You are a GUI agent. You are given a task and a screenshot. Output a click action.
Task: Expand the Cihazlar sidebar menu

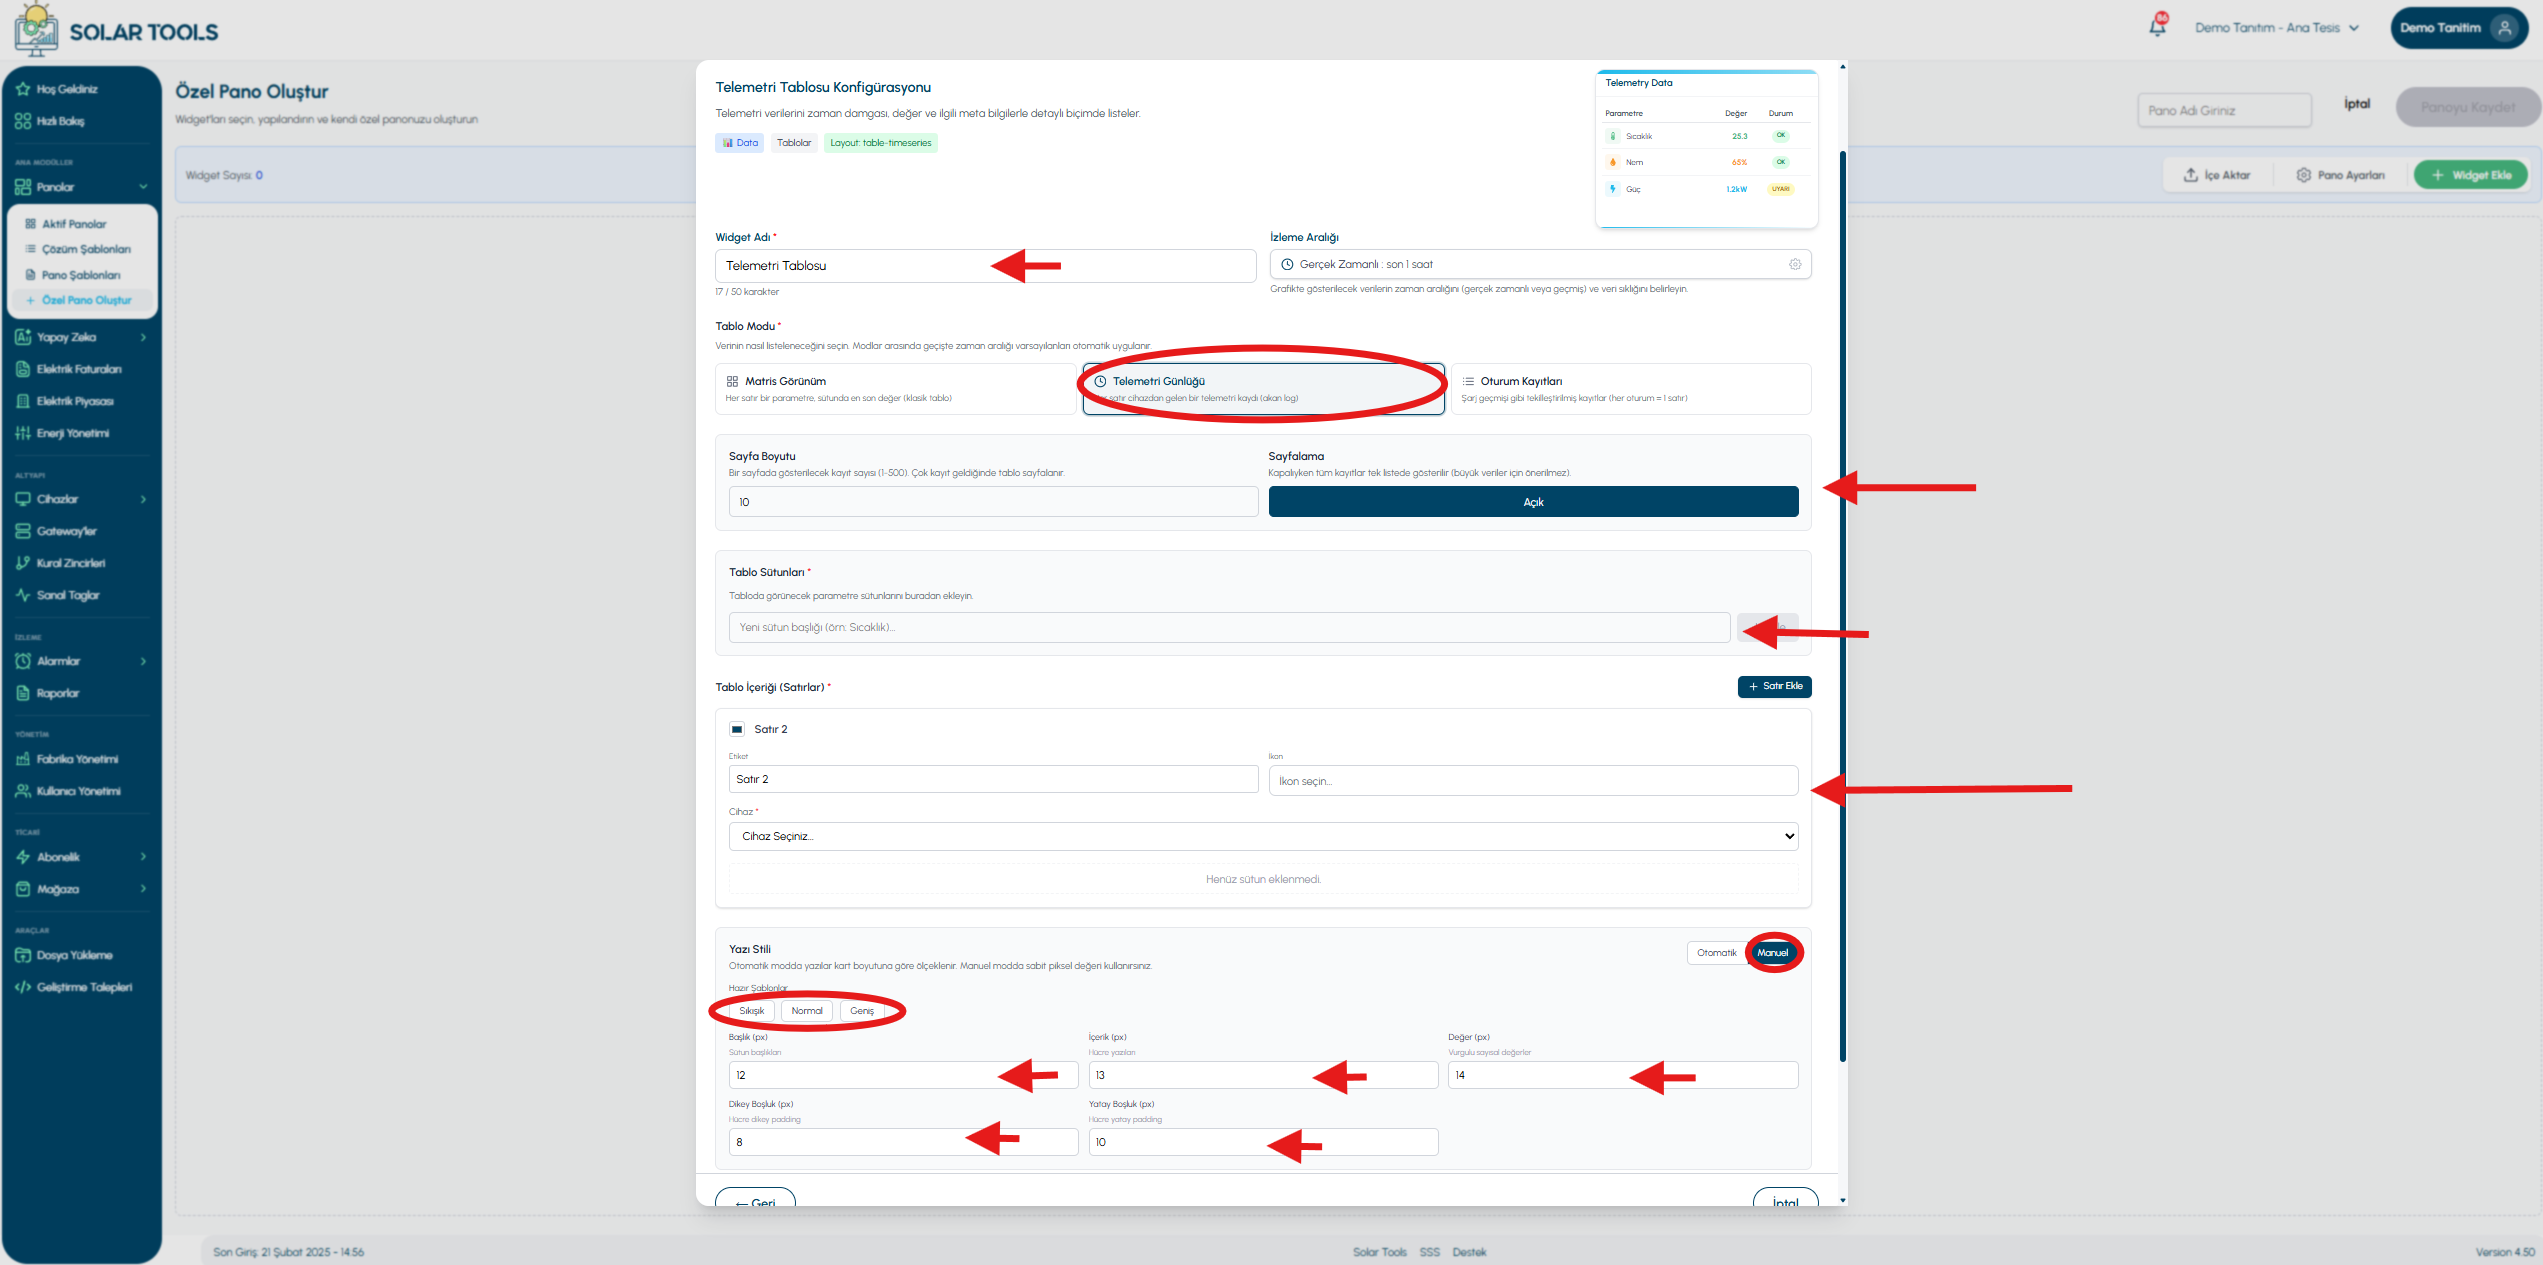[x=80, y=499]
